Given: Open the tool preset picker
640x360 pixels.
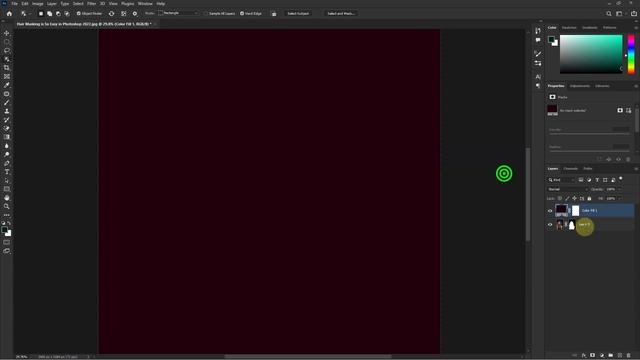Looking at the screenshot, I should [25, 13].
